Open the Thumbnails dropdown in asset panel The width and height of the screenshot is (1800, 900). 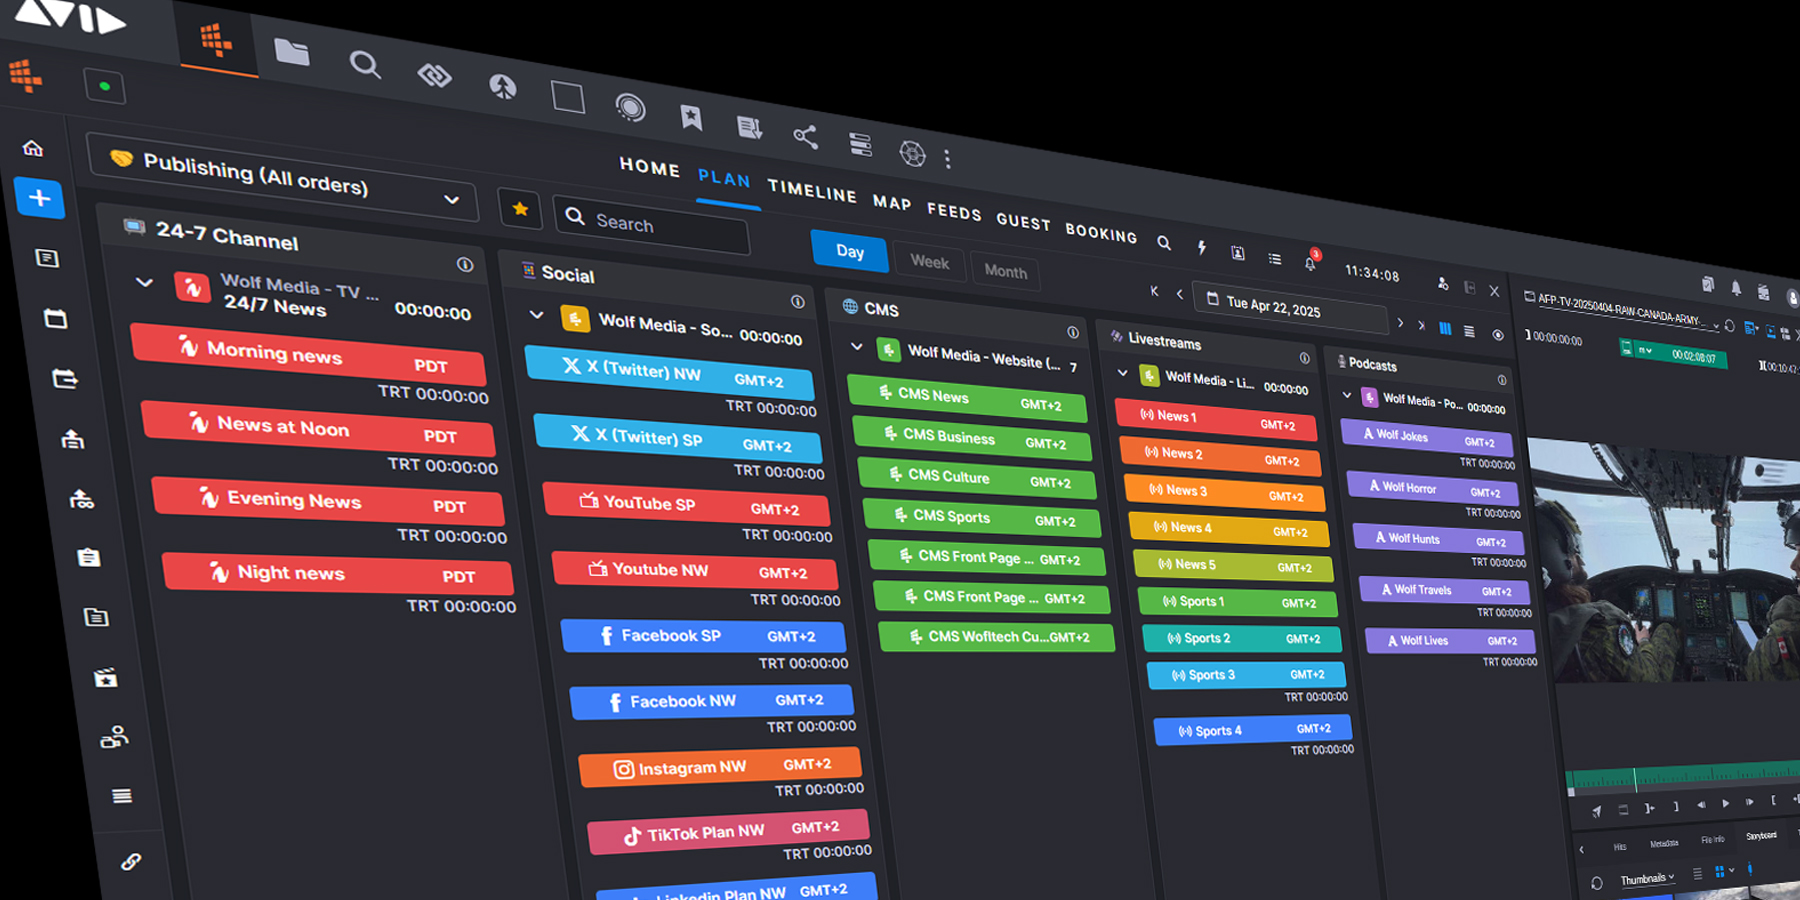click(x=1647, y=879)
